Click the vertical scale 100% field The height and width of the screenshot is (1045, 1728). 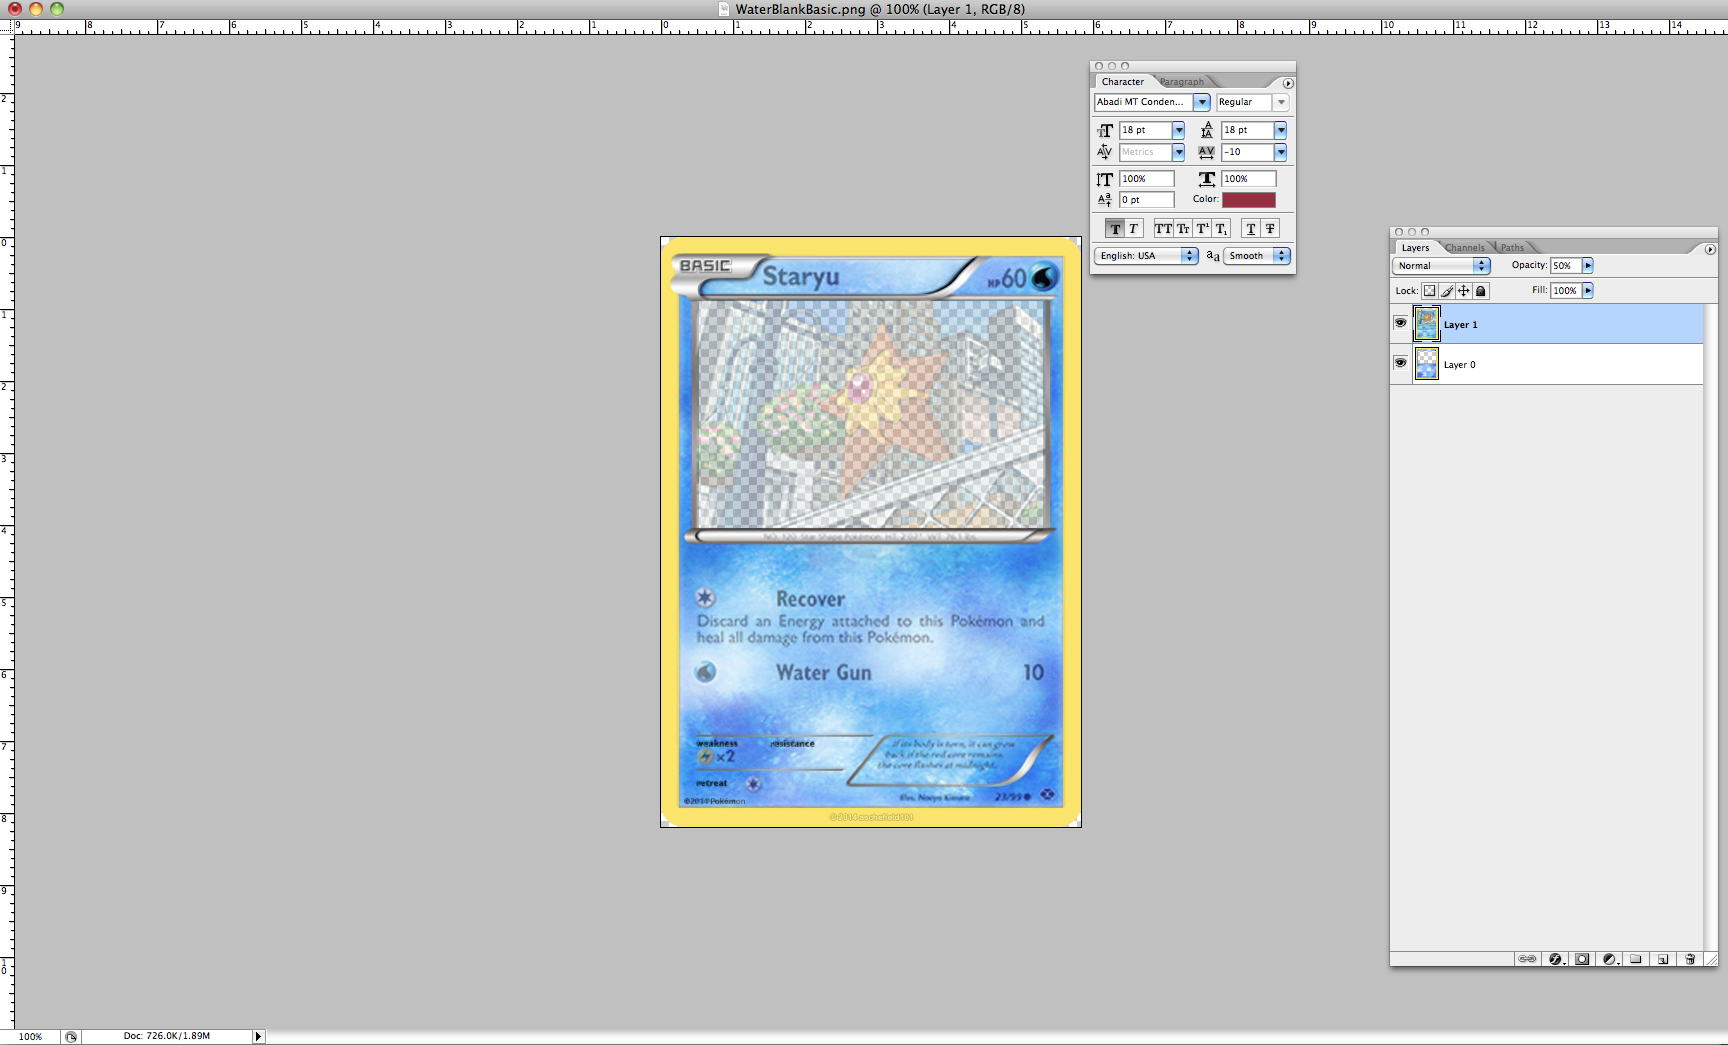(1147, 179)
